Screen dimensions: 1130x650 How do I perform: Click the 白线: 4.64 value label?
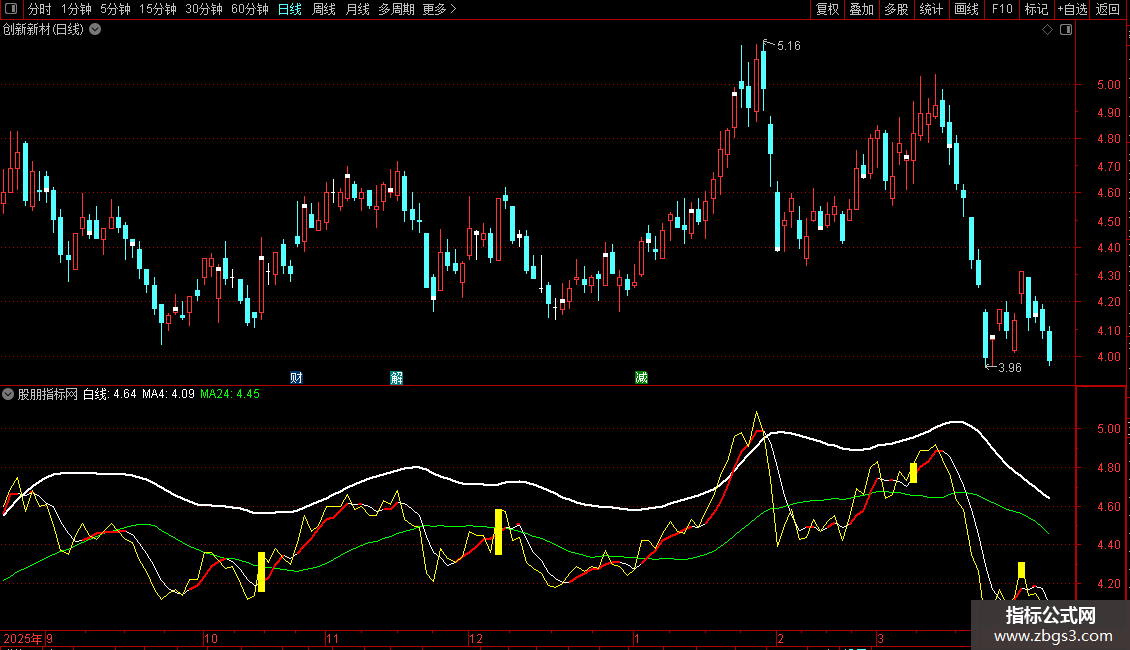(110, 394)
